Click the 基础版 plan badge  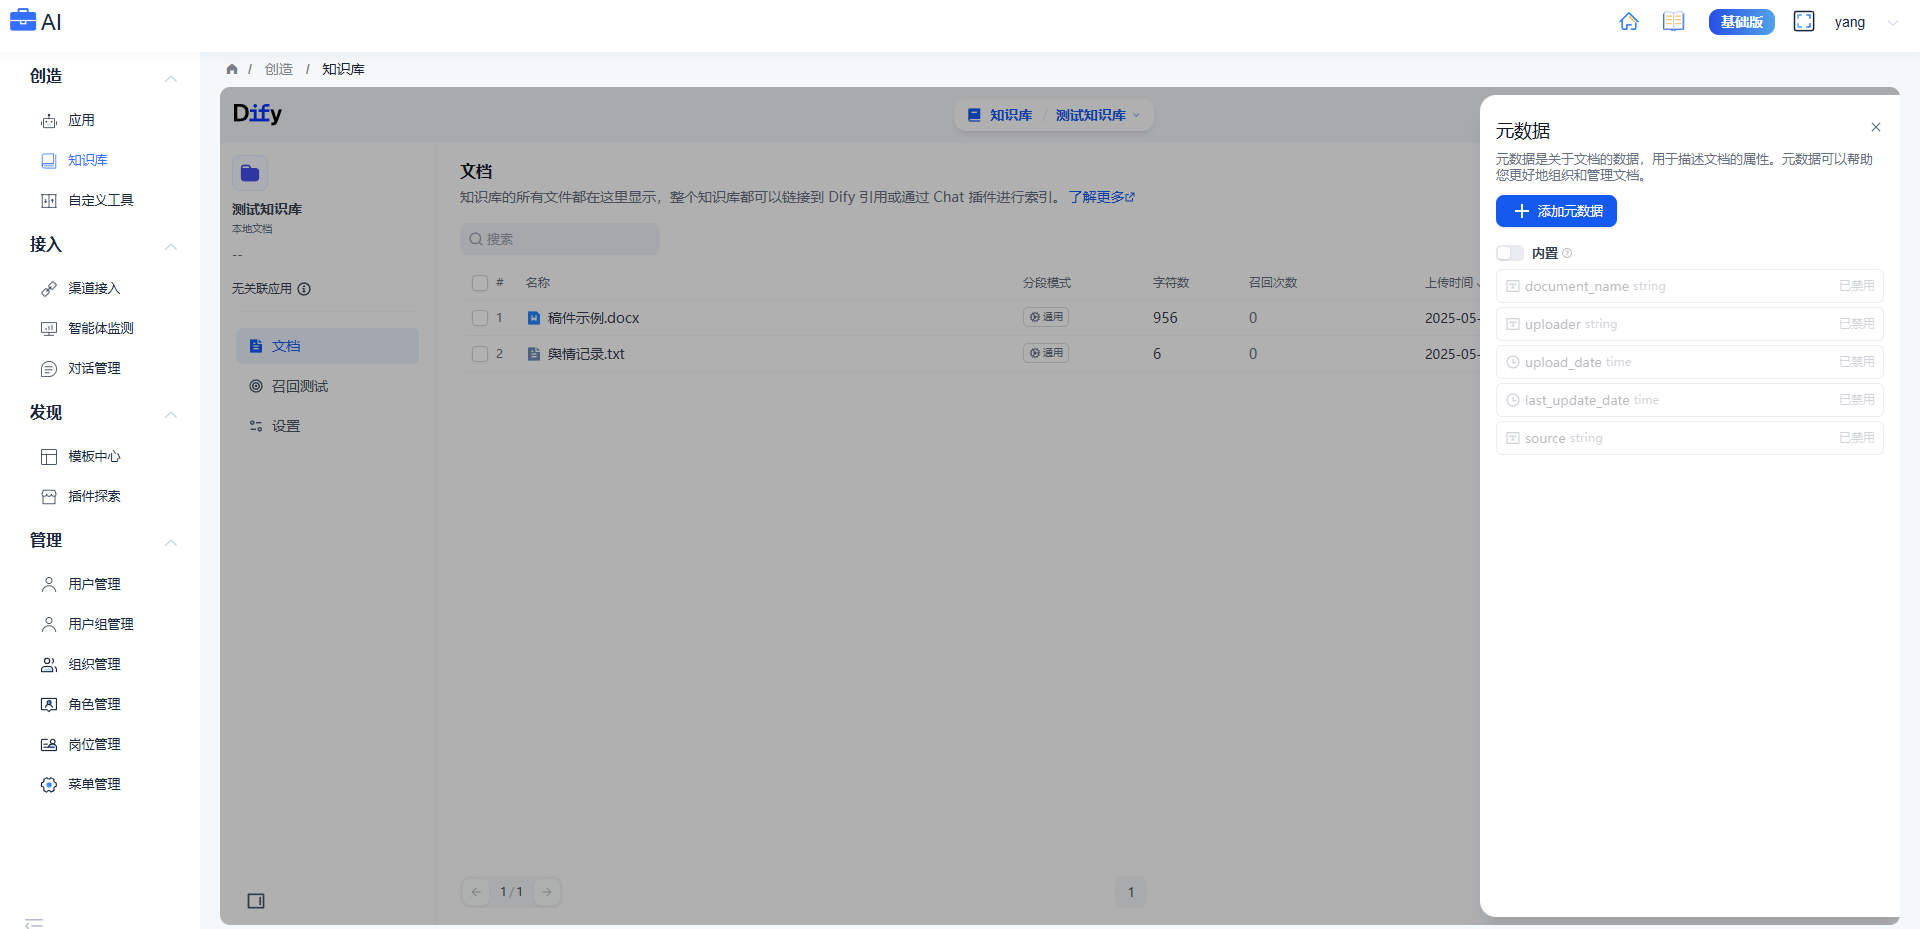tap(1741, 22)
